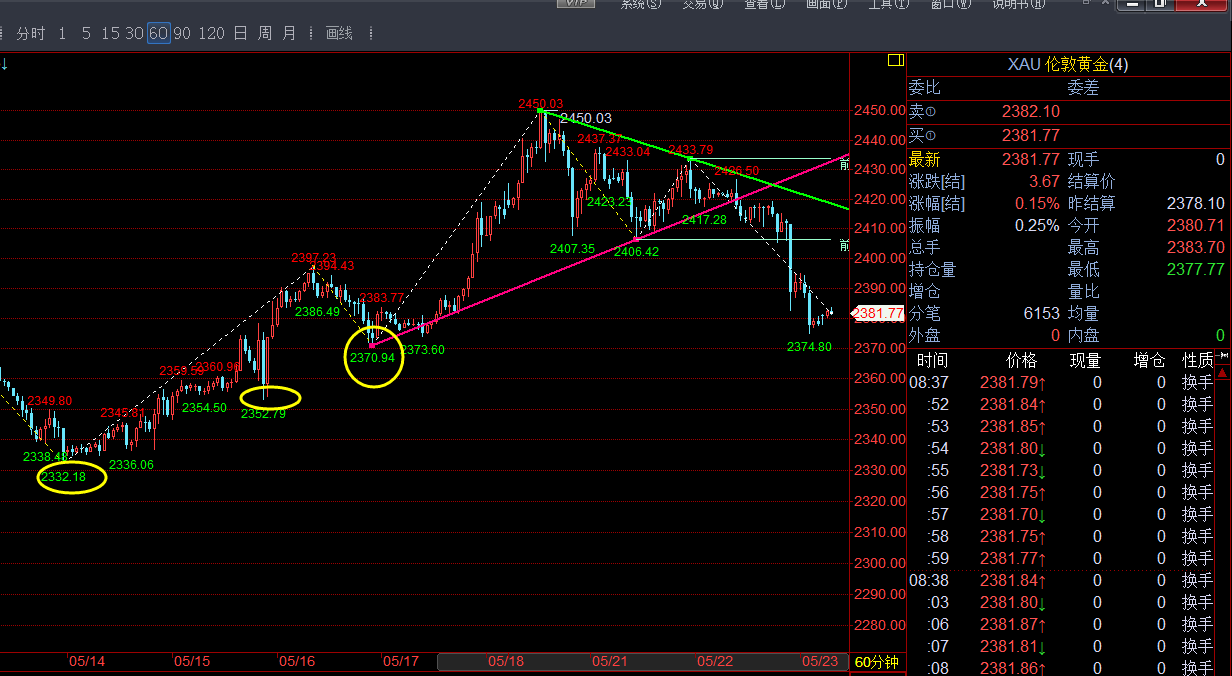The height and width of the screenshot is (676, 1232).
Task: Switch chart to 分时 intraday view
Action: [31, 33]
